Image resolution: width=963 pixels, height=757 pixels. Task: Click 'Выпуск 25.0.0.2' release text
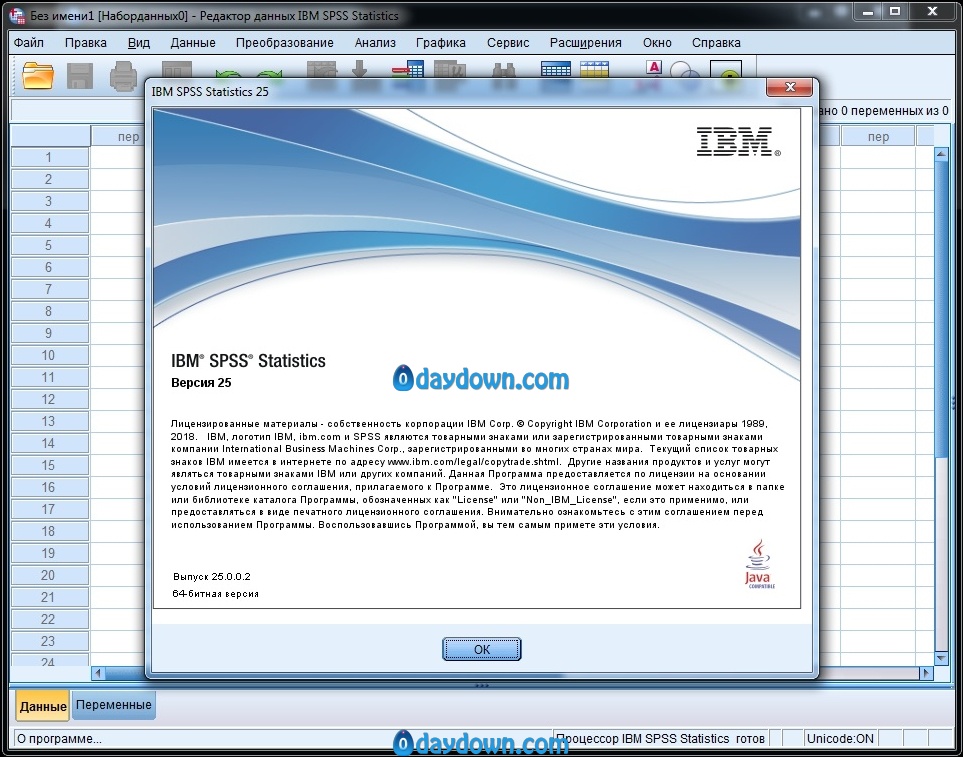212,576
